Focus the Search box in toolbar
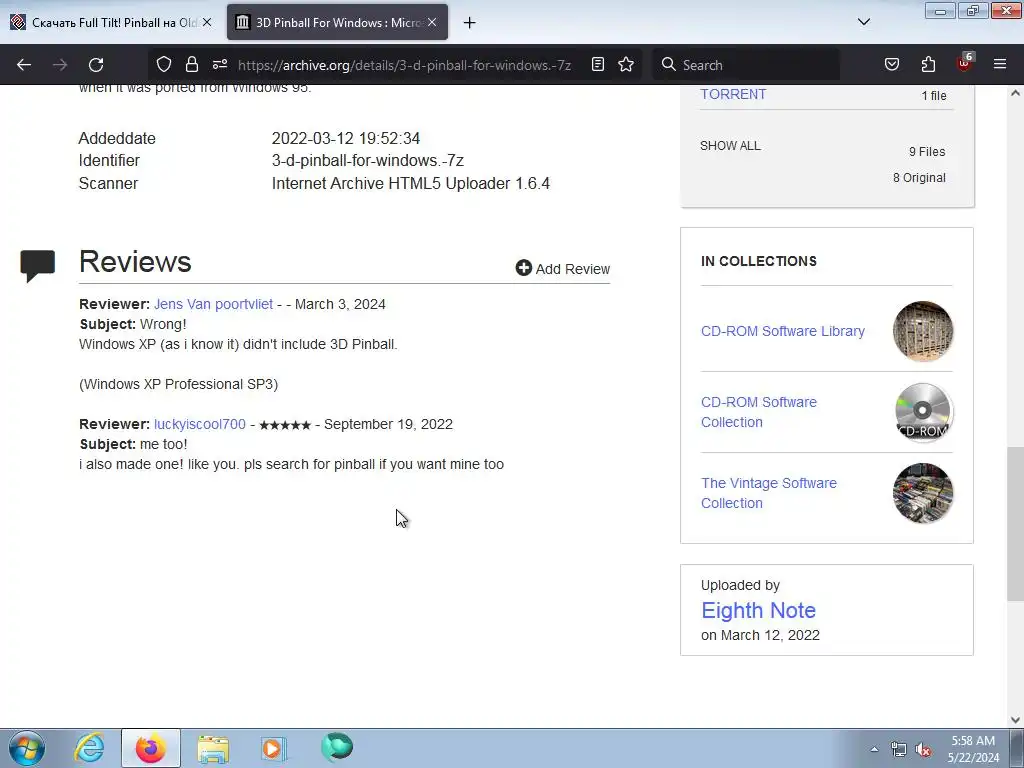 [746, 65]
